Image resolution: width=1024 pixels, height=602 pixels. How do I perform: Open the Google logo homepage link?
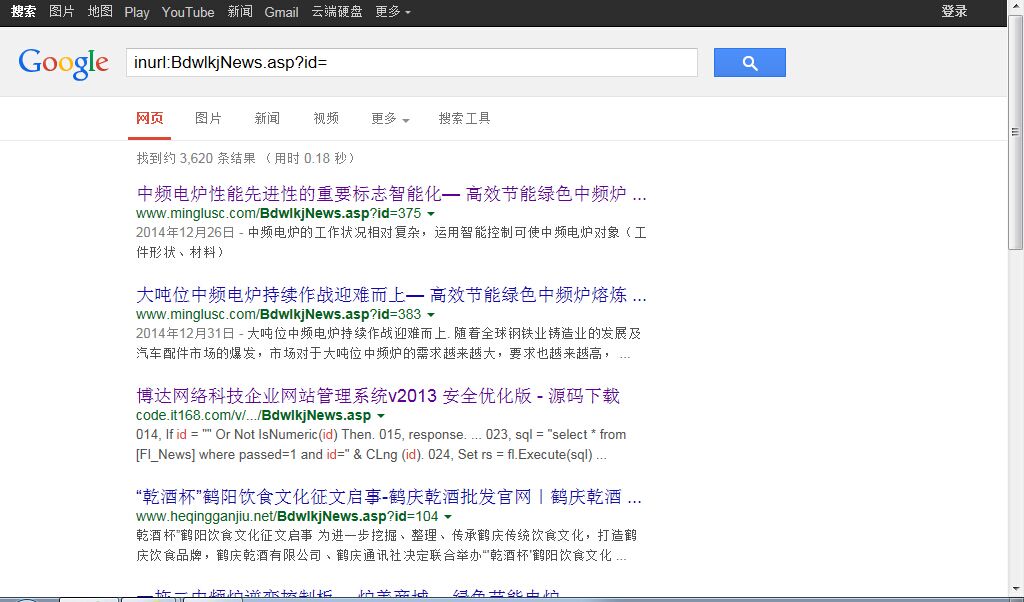click(x=63, y=63)
